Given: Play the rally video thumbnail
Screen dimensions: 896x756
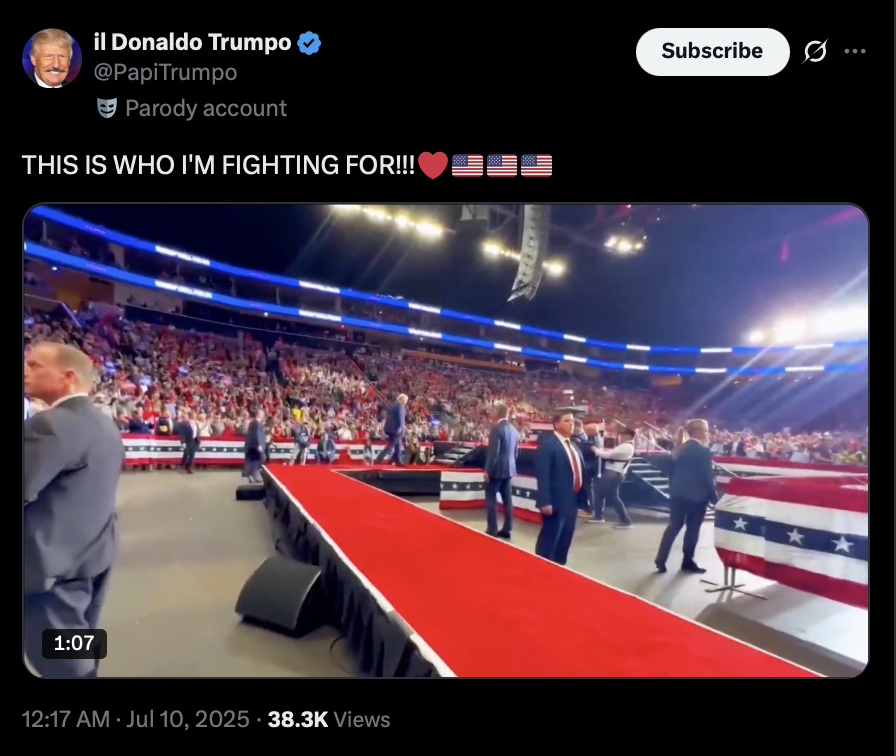Looking at the screenshot, I should [x=446, y=441].
